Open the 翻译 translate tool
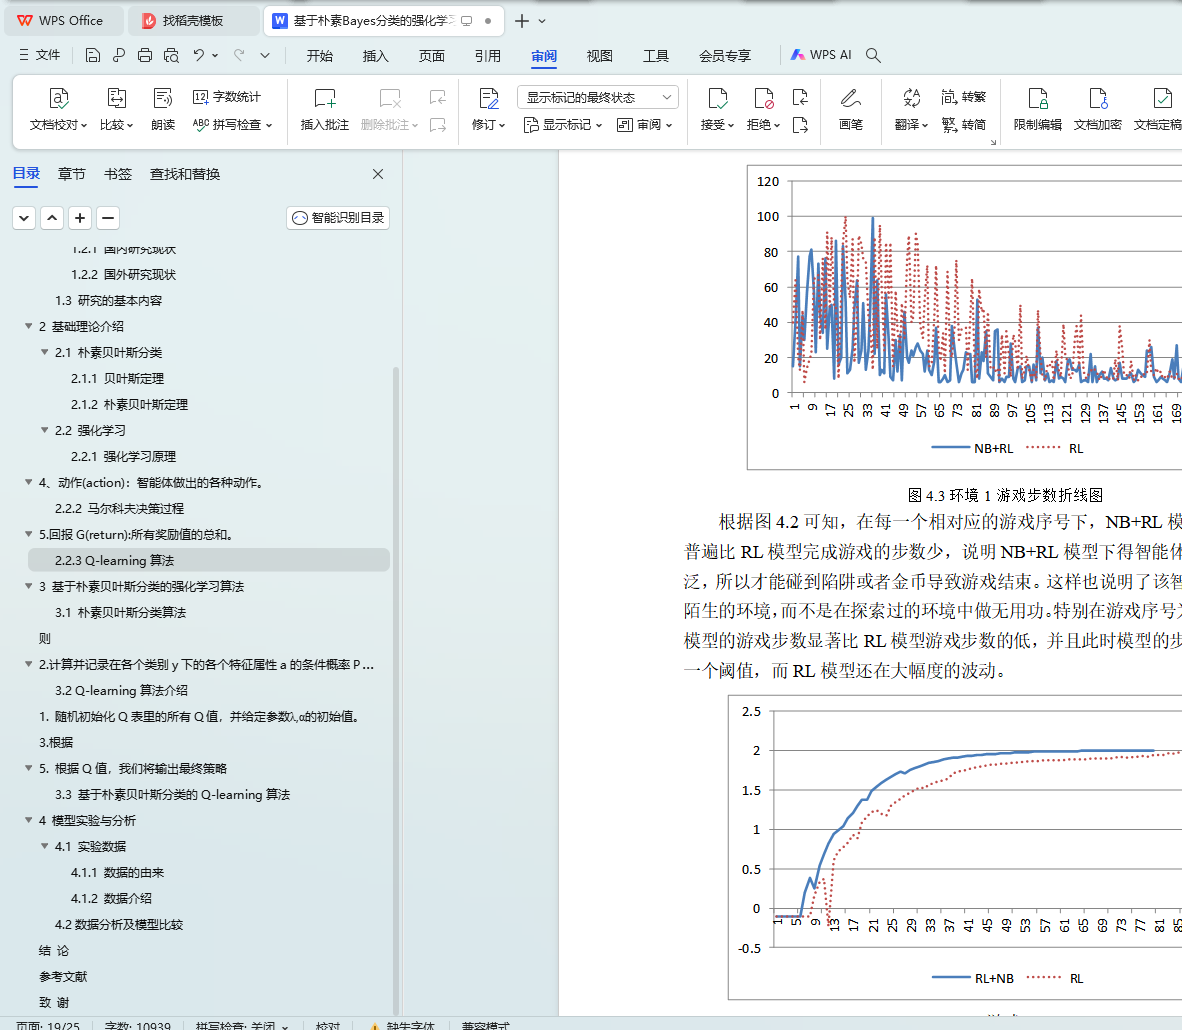This screenshot has width=1182, height=1030. [911, 109]
